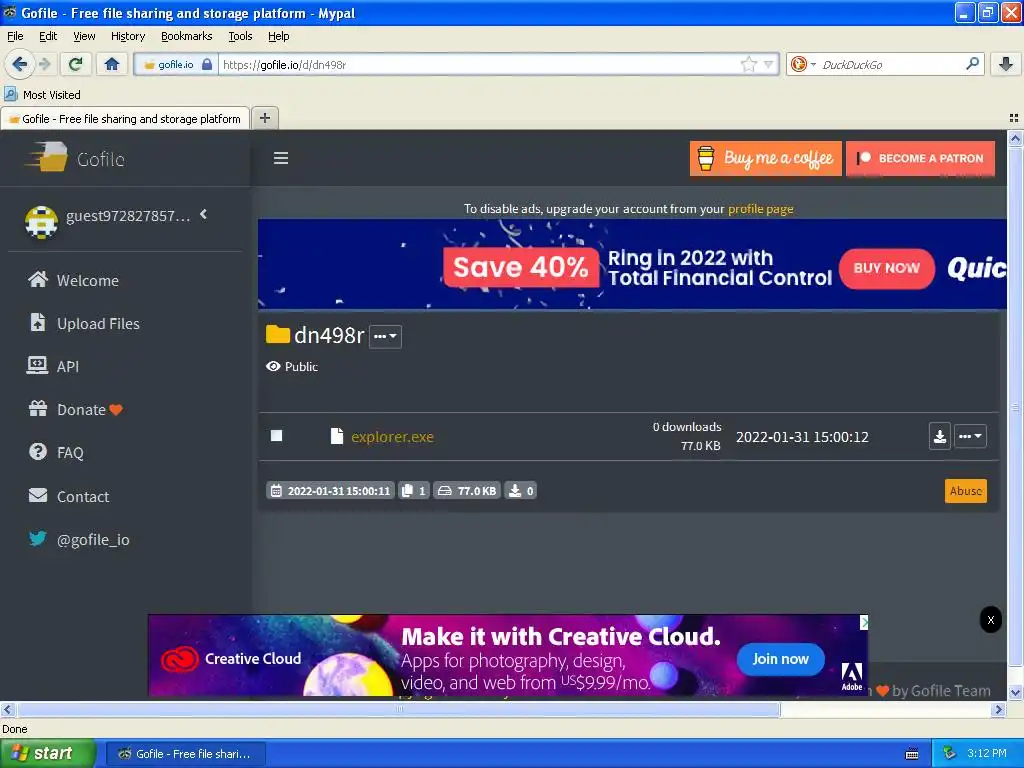Open the Most Visited bookmarks folder
Screen dimensions: 1024x768
point(42,95)
